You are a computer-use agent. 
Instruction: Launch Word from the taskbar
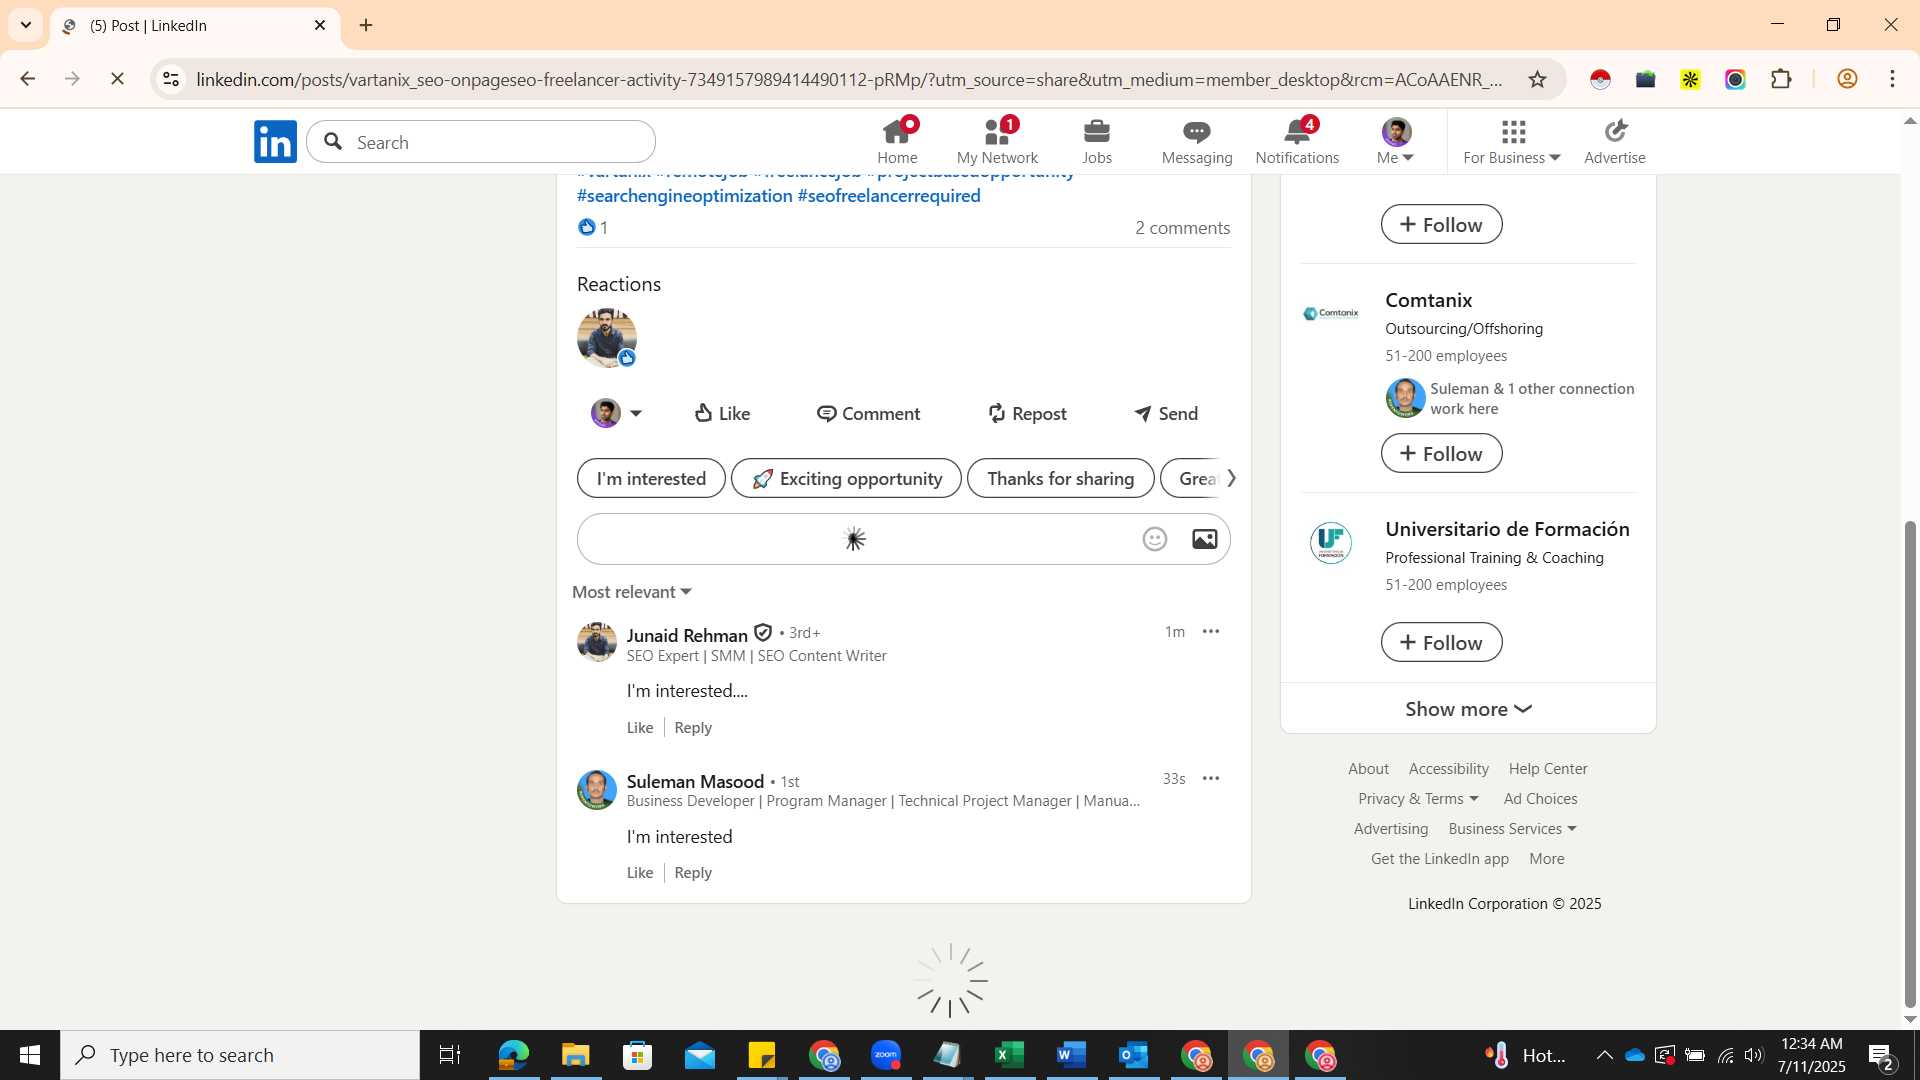[1071, 1055]
